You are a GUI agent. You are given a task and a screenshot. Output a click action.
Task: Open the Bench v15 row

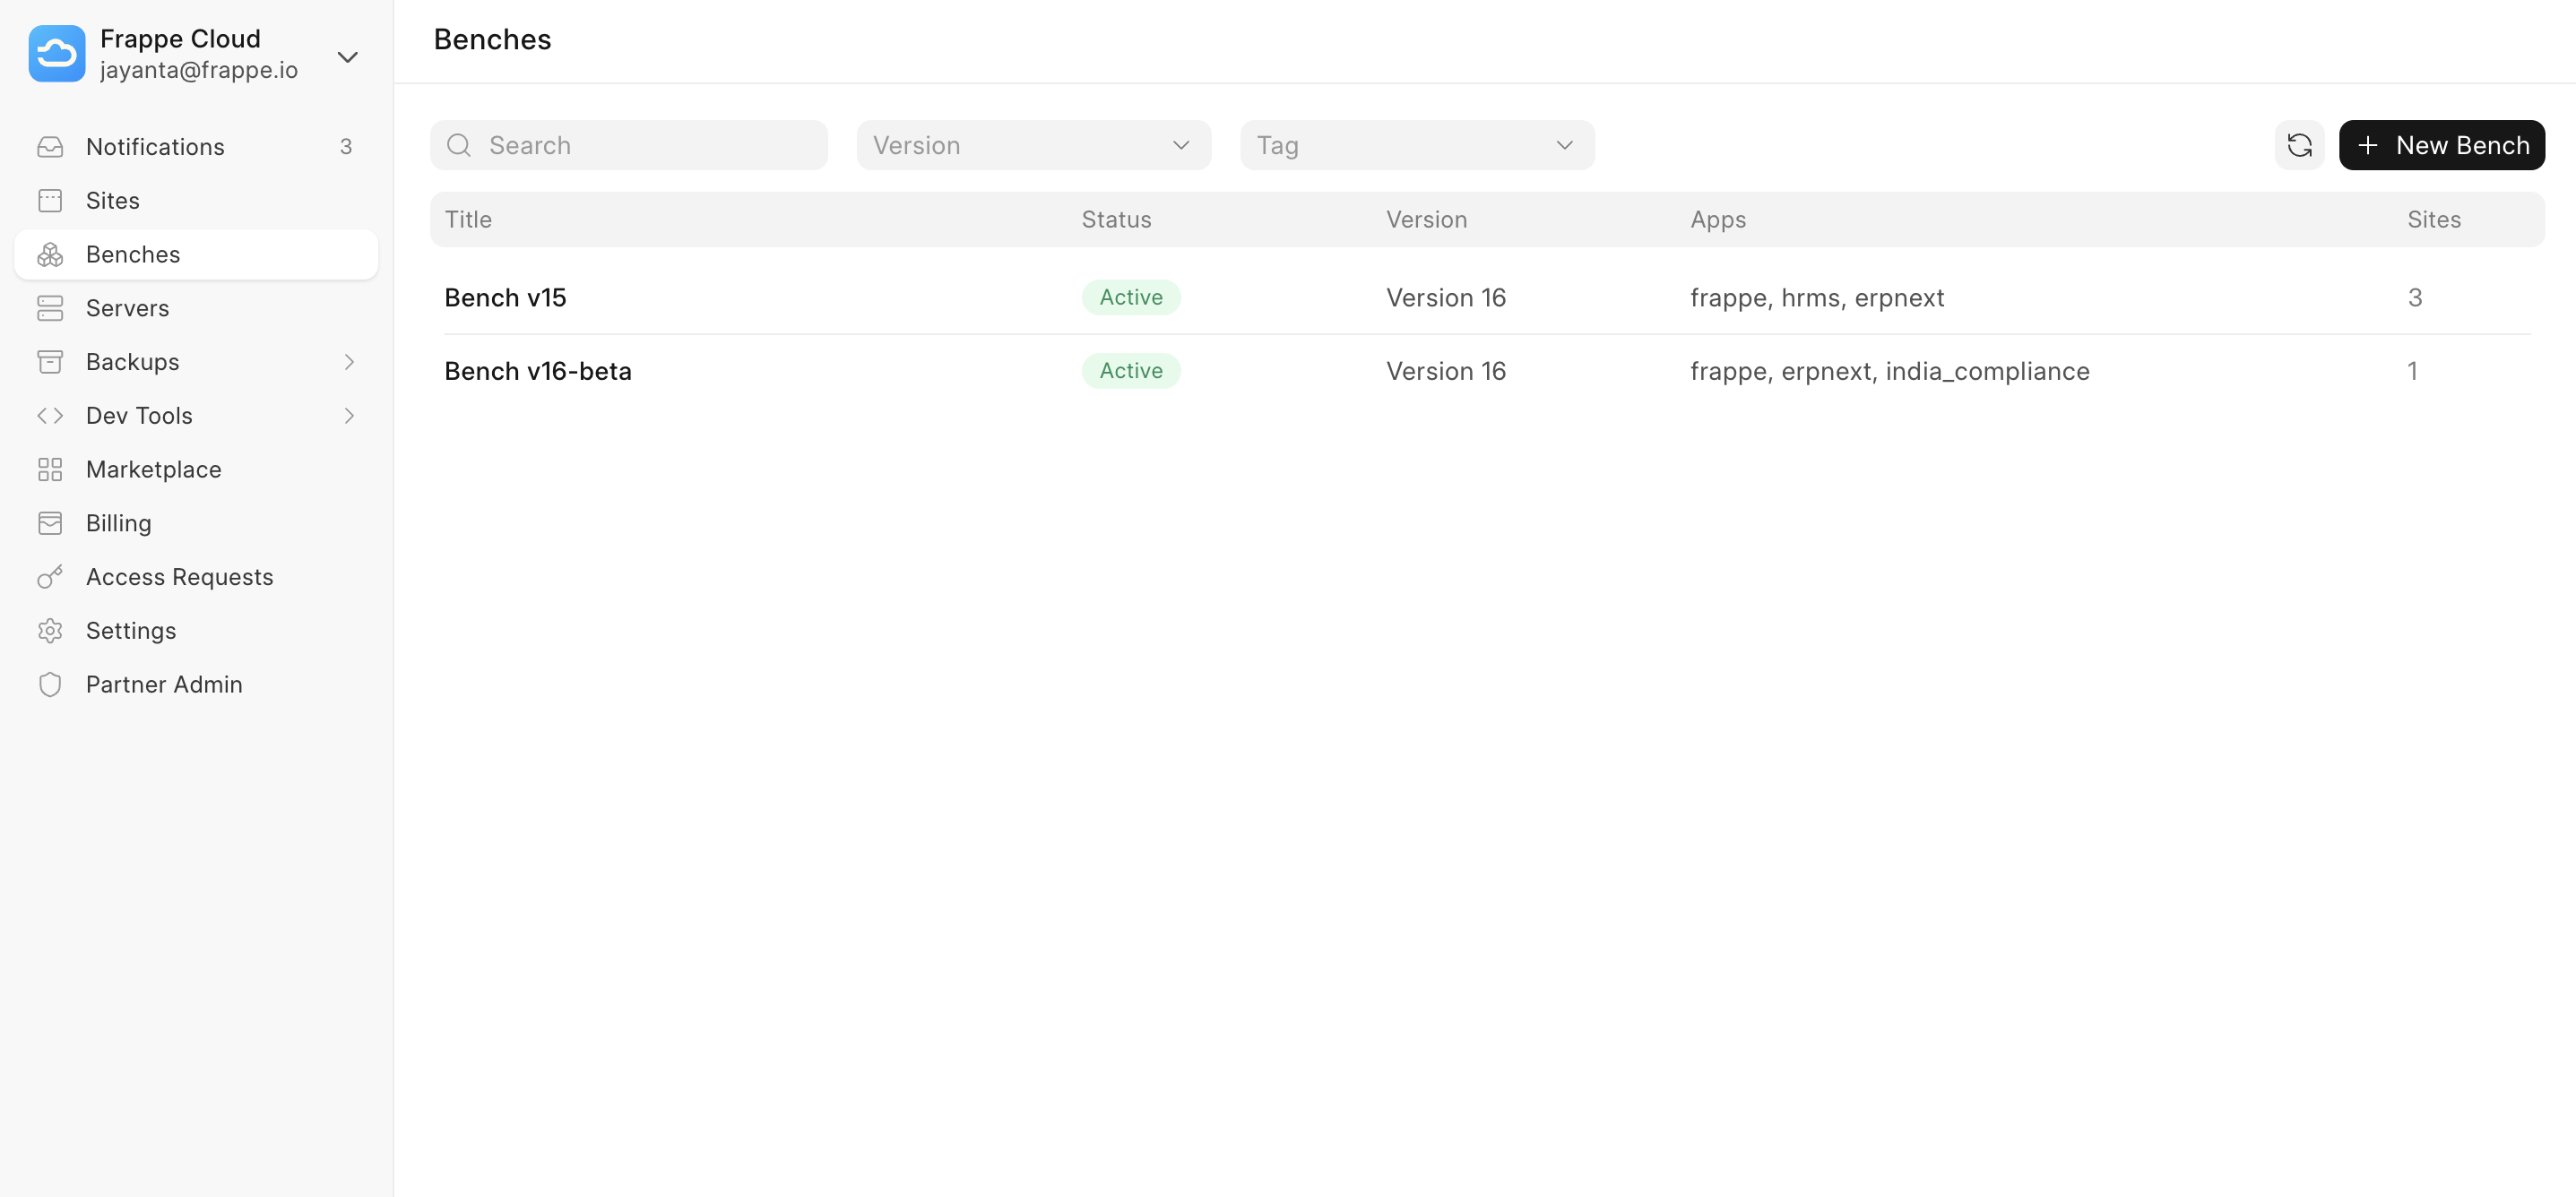tap(505, 298)
